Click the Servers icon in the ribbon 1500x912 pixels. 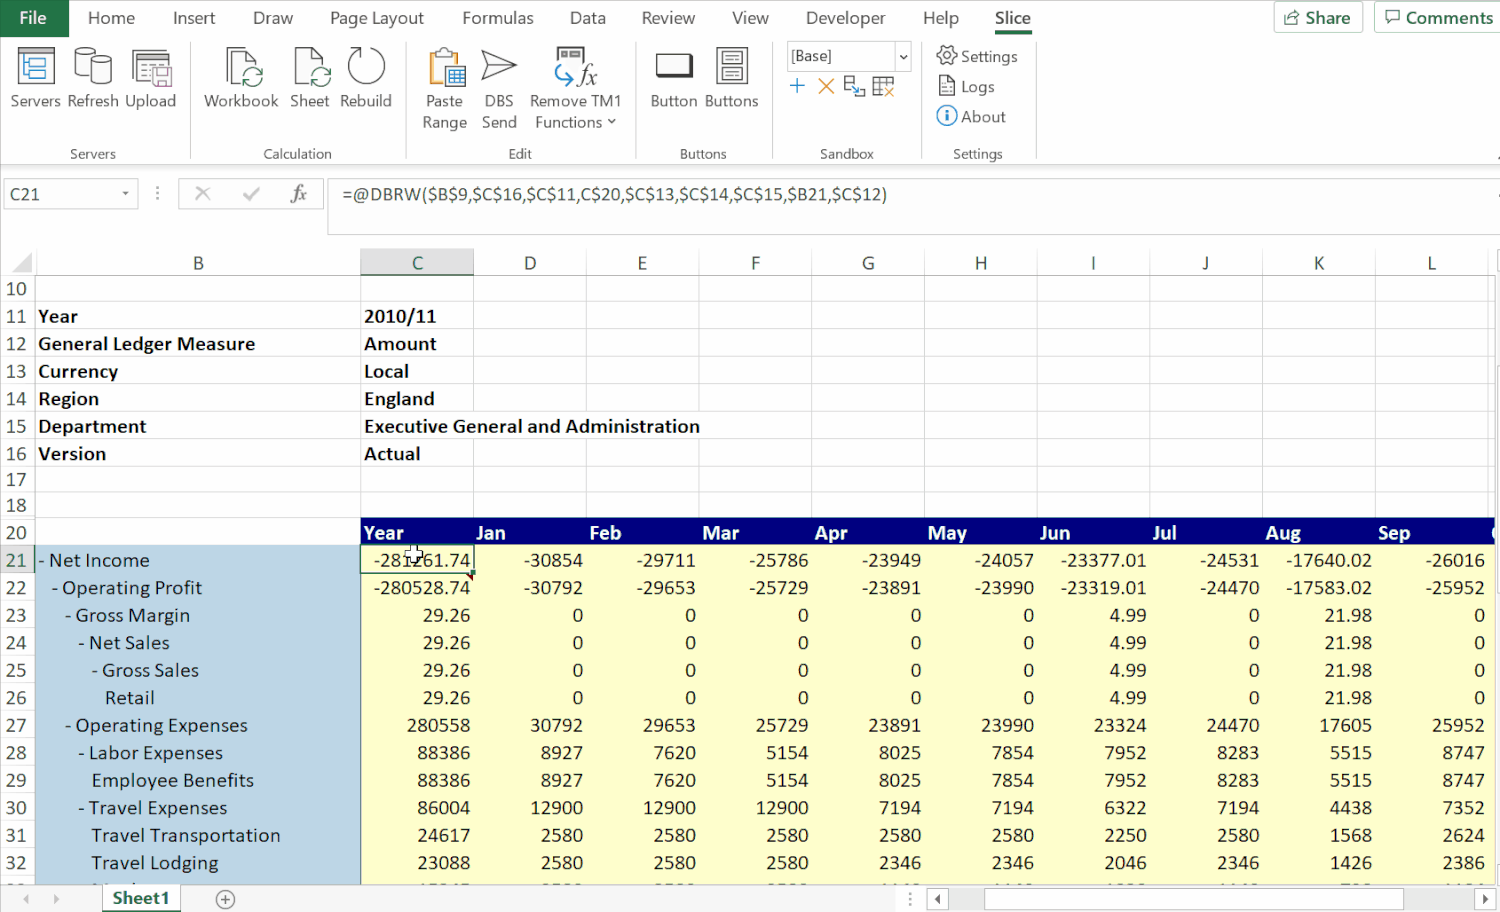pos(35,78)
